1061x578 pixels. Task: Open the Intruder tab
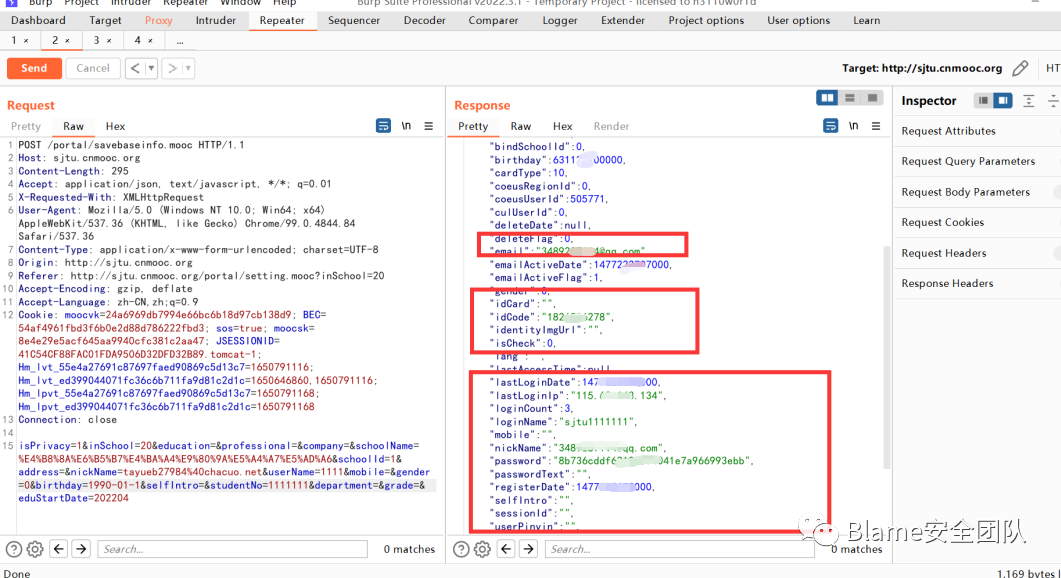[216, 20]
